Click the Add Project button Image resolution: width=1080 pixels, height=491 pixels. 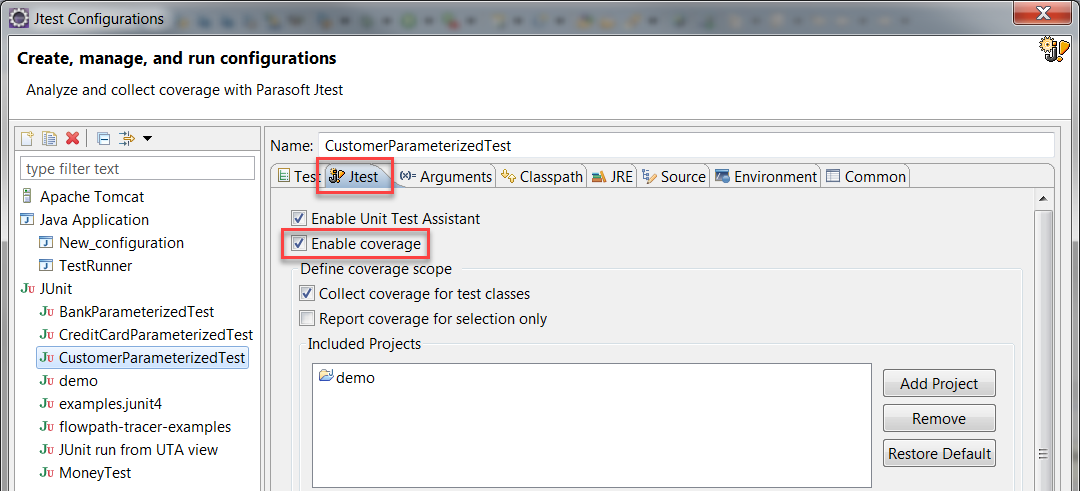click(939, 384)
